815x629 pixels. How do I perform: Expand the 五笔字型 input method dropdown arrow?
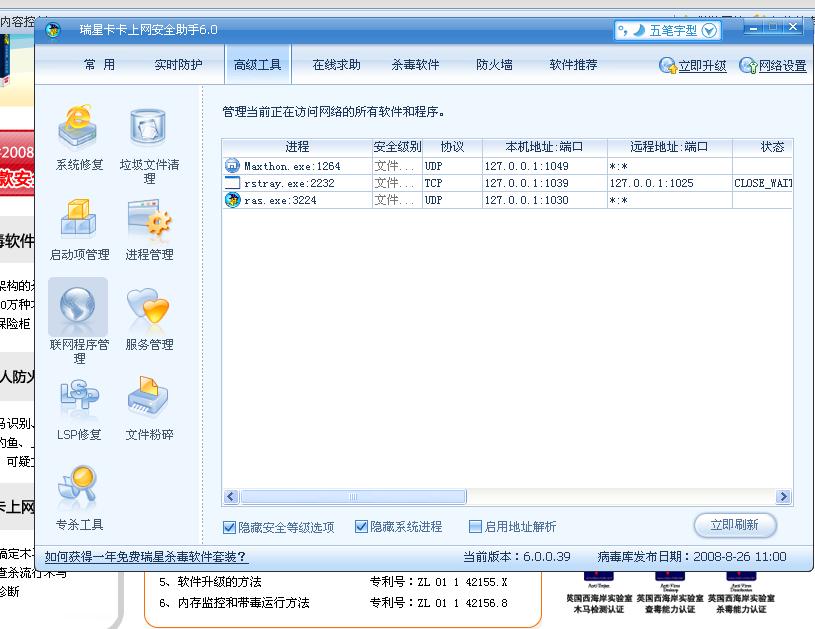point(709,31)
